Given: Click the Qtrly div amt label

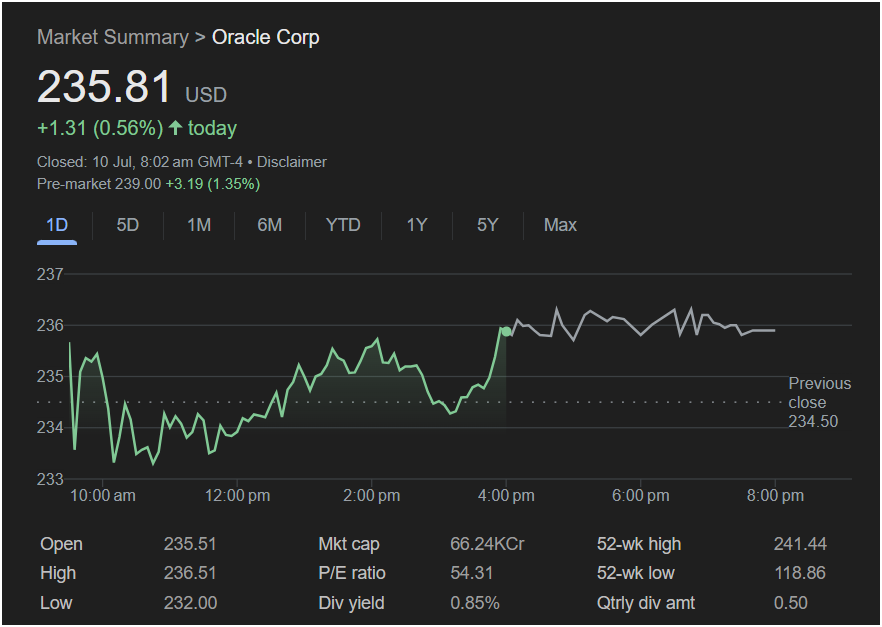Looking at the screenshot, I should [x=646, y=603].
